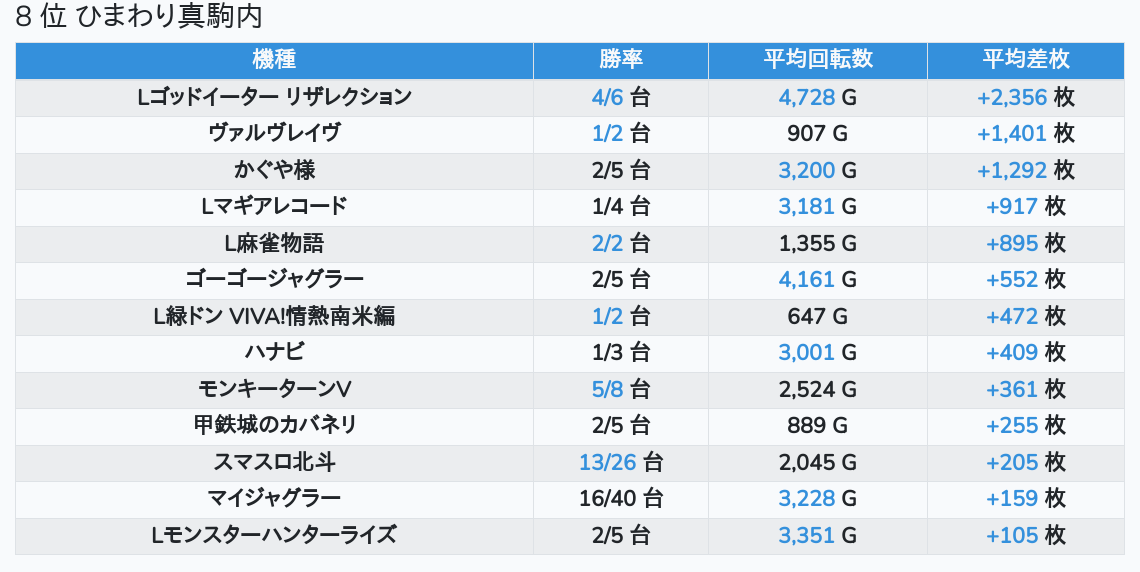Sort by the 機種 column header
Image resolution: width=1140 pixels, height=572 pixels.
tap(274, 60)
